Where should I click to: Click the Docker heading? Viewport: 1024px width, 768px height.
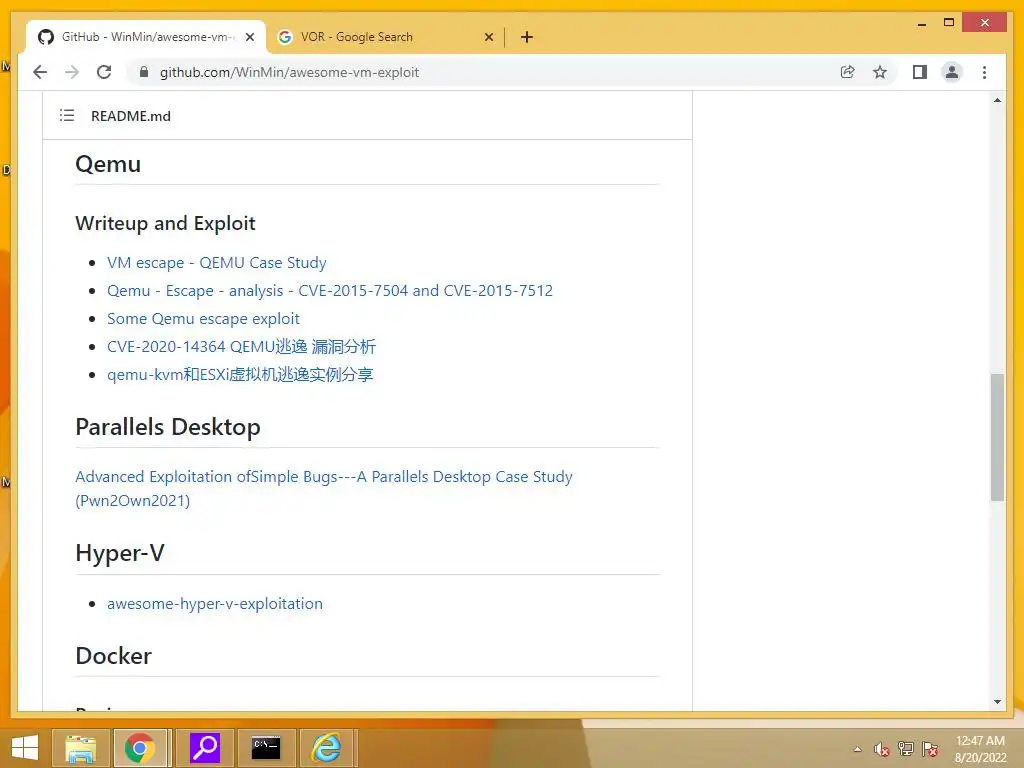[114, 656]
